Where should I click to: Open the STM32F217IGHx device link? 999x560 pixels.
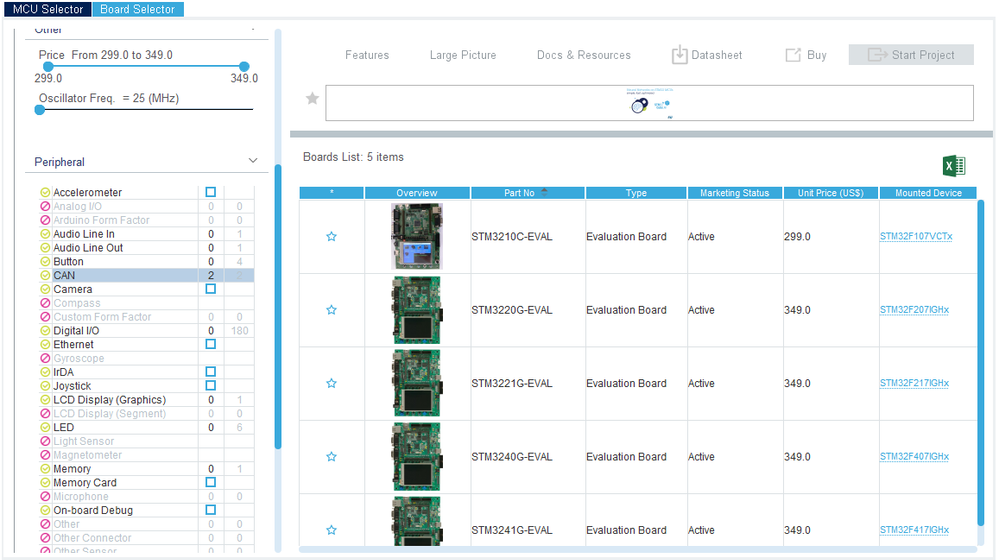914,383
